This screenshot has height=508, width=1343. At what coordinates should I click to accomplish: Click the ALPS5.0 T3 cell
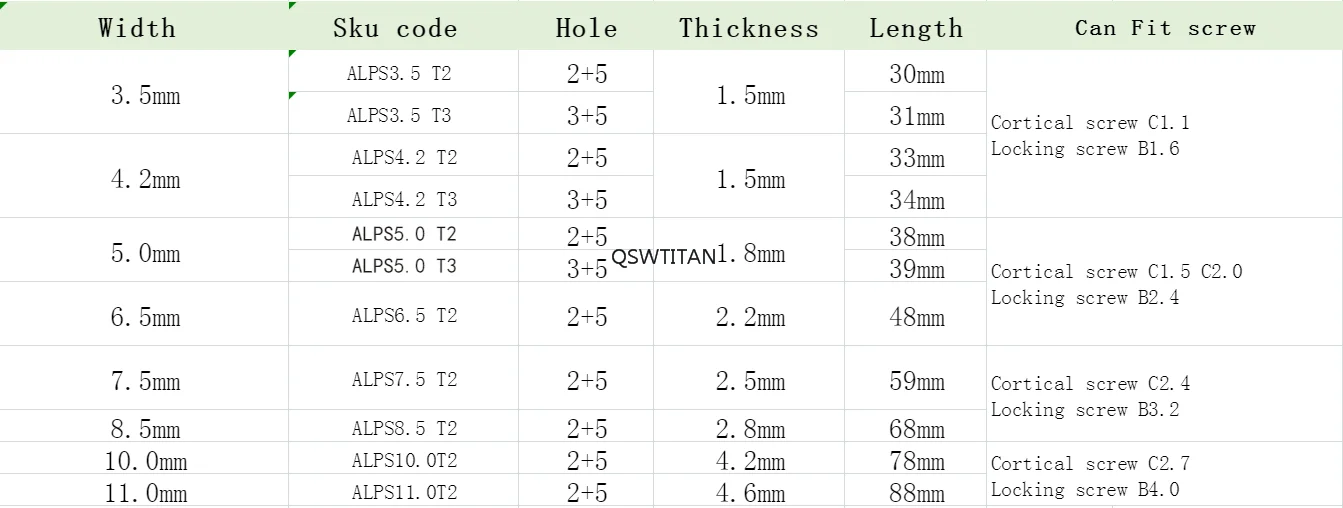(403, 266)
